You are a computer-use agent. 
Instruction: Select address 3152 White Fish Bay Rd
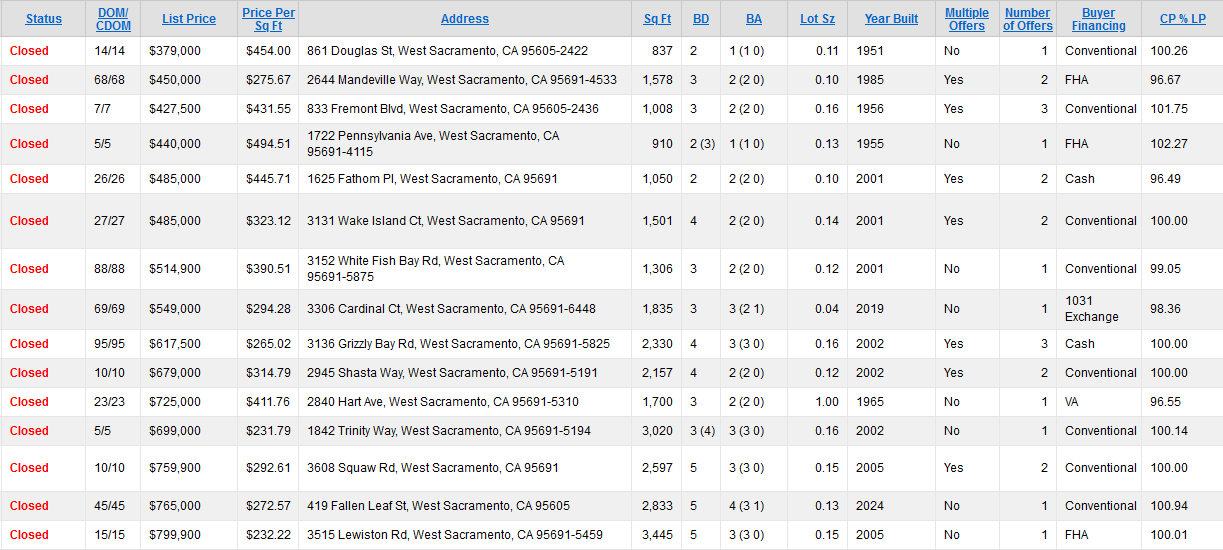(x=435, y=269)
